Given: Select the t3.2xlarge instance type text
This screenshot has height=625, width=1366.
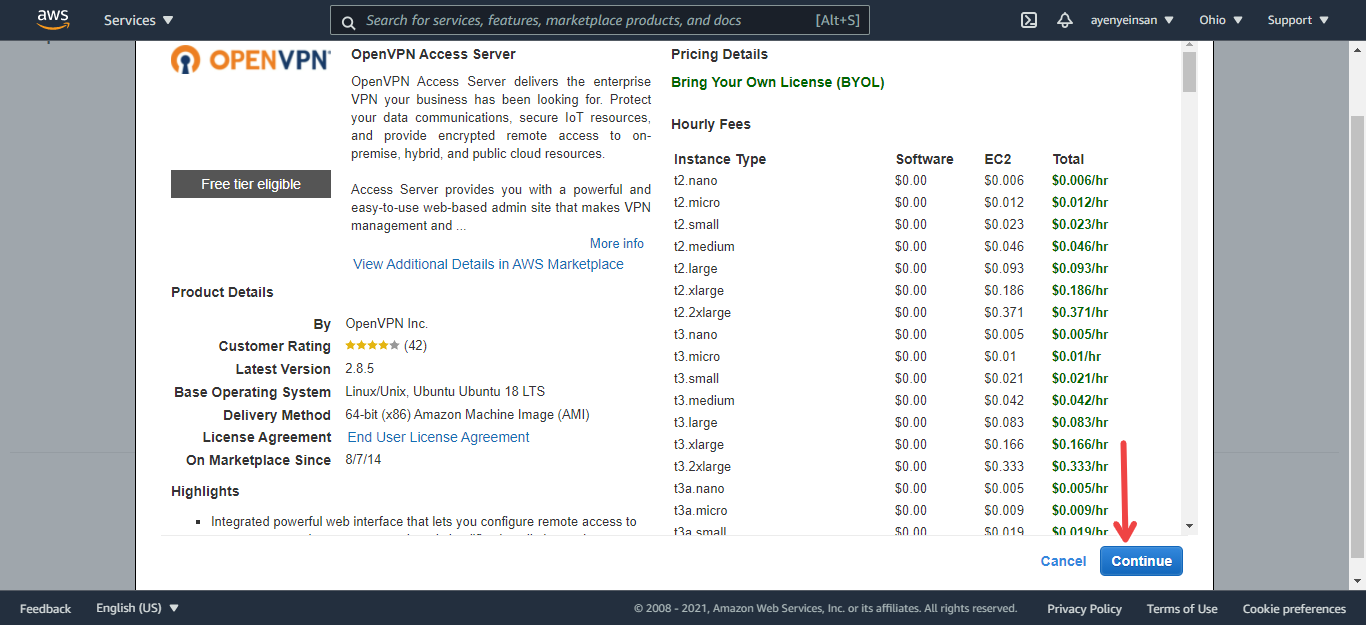Looking at the screenshot, I should 703,467.
